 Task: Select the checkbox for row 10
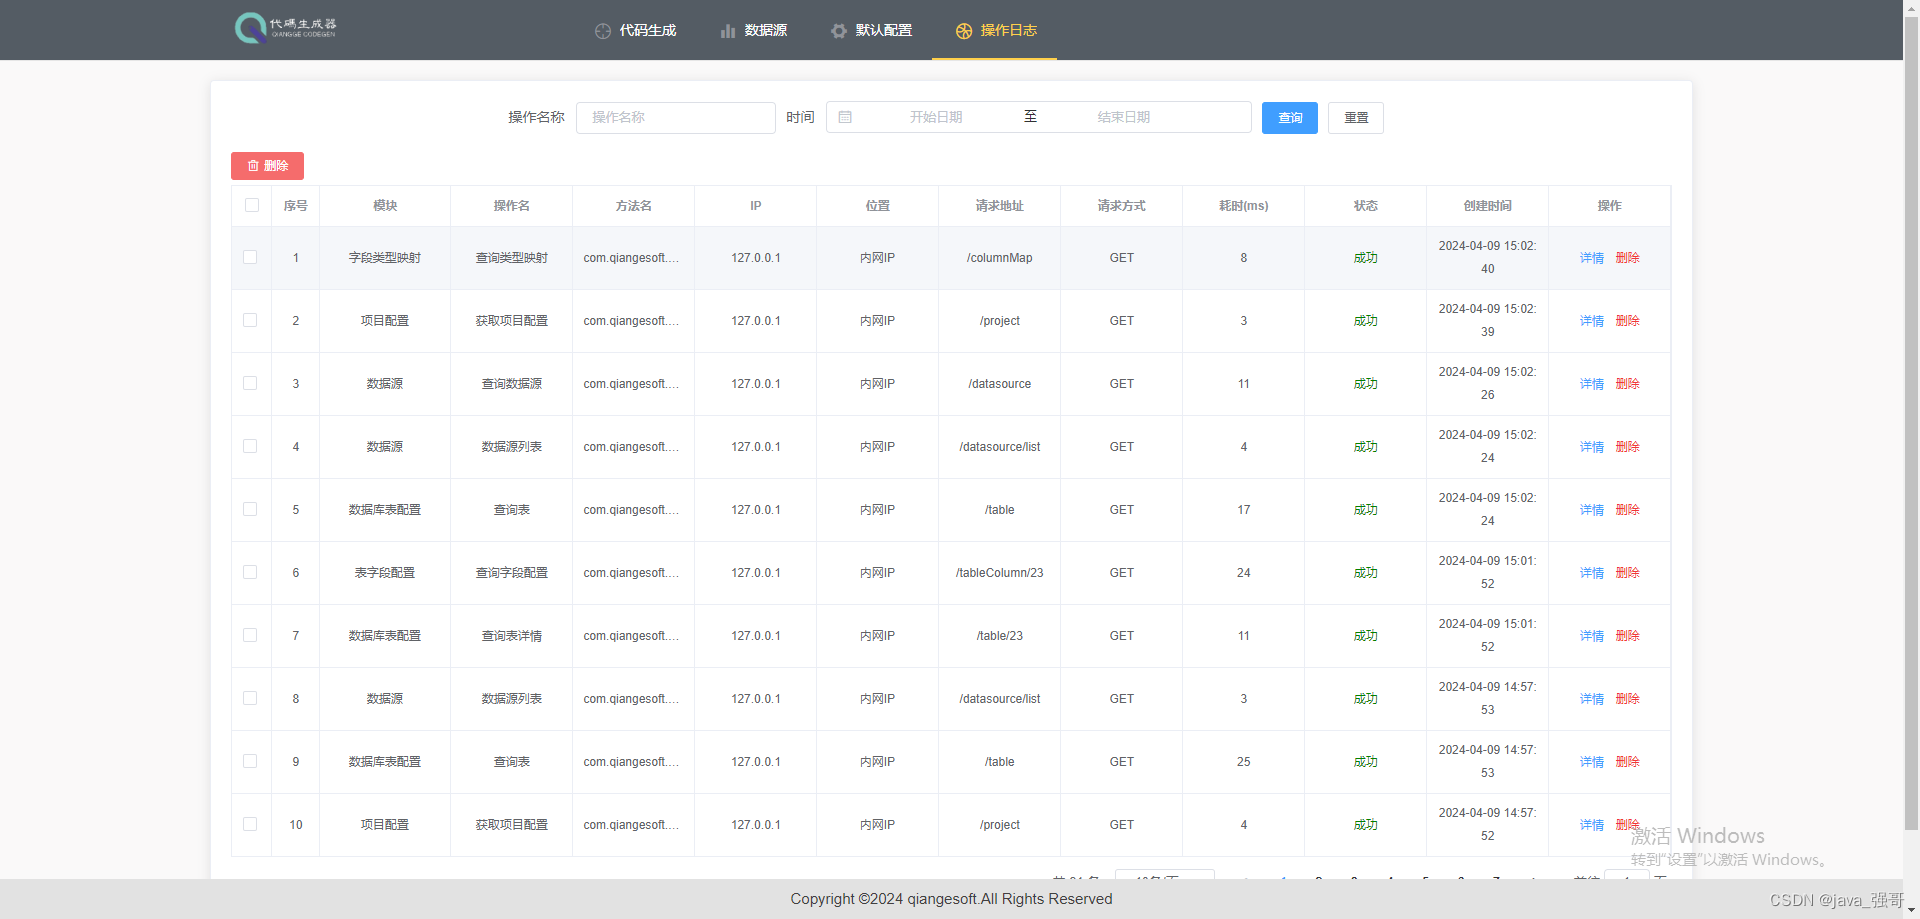(250, 824)
